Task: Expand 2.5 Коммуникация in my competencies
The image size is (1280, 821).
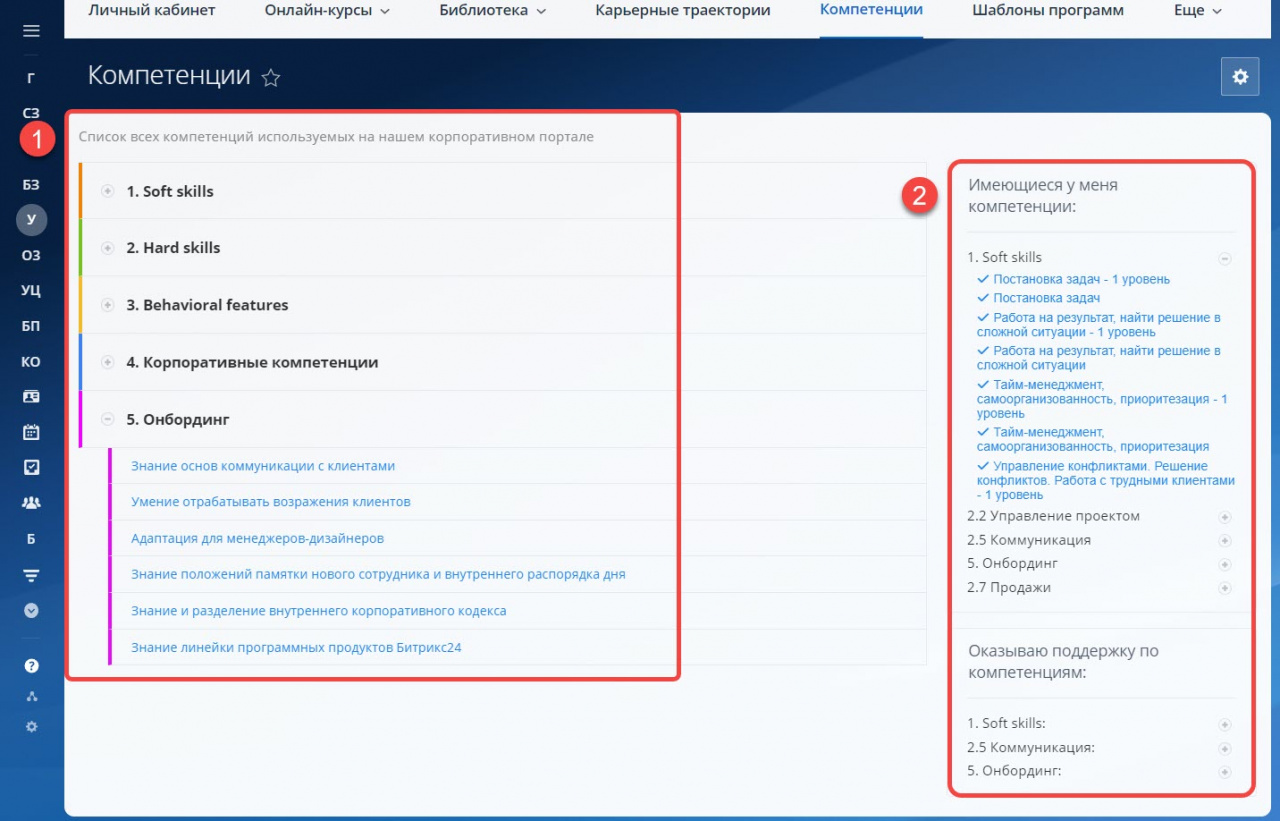Action: 1225,541
